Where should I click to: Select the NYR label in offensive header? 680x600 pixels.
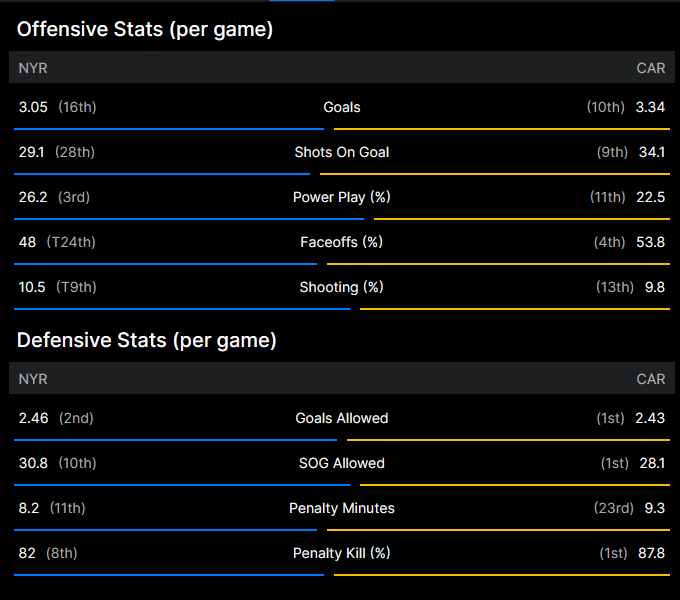point(33,68)
